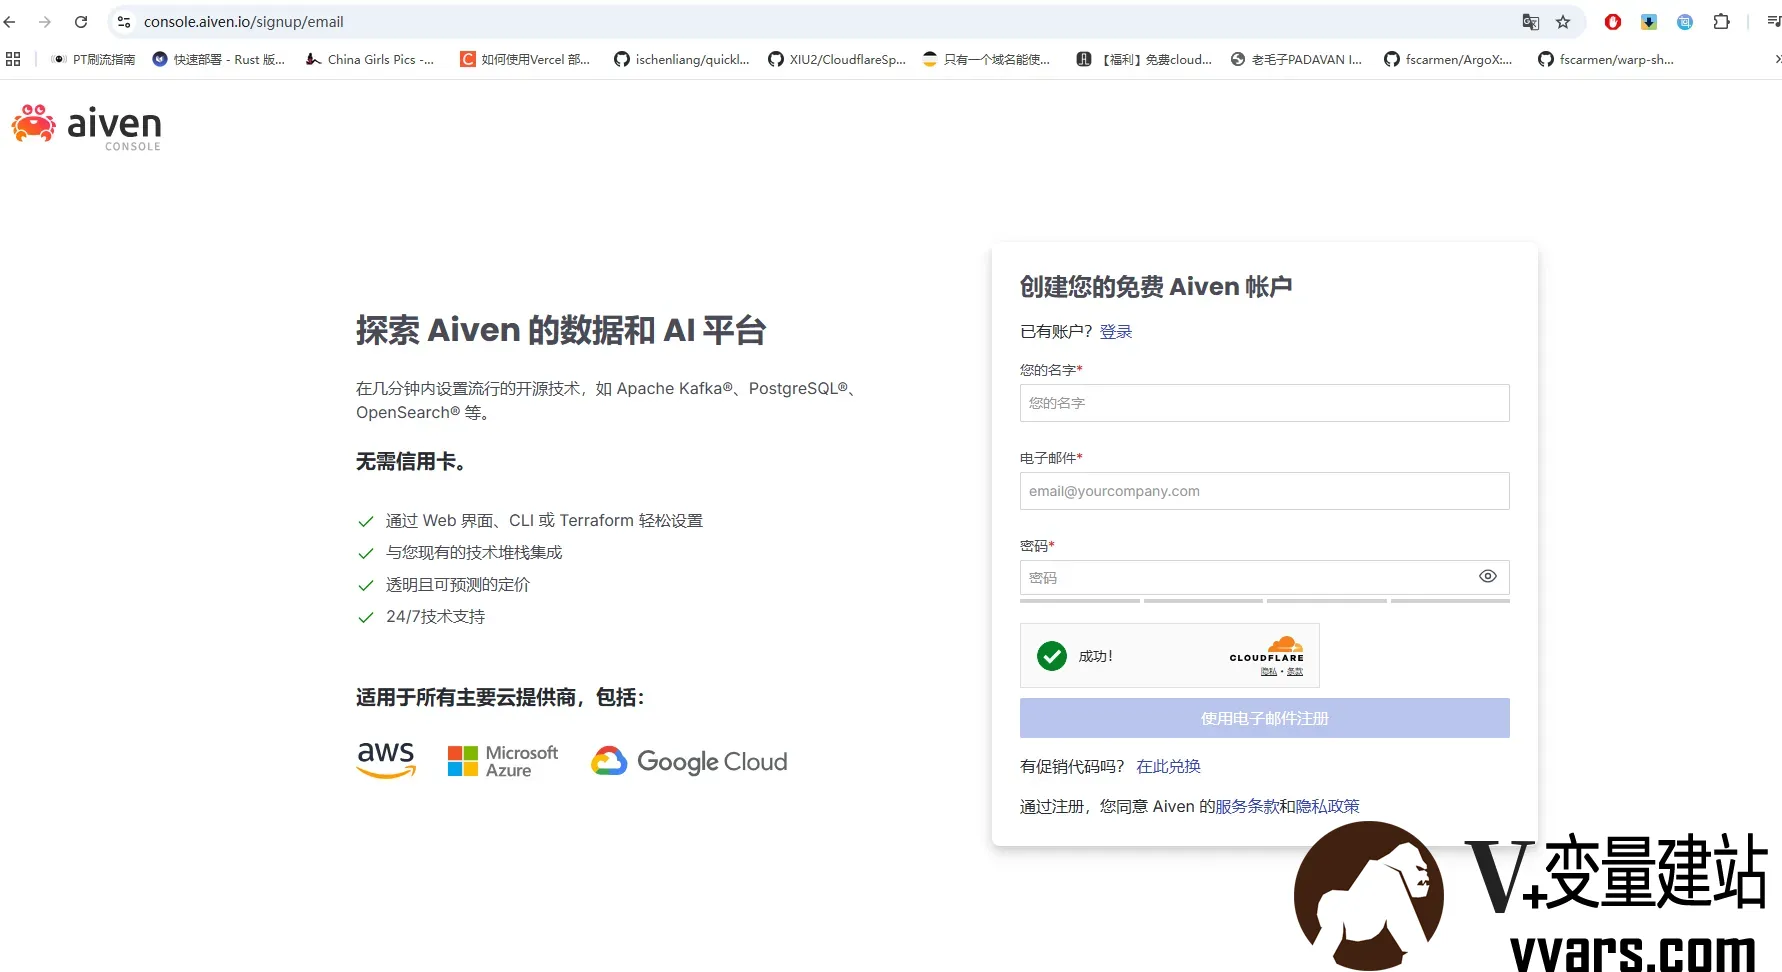The height and width of the screenshot is (972, 1782).
Task: Open the 【福利】免费cloud bookmark
Action: [1144, 59]
